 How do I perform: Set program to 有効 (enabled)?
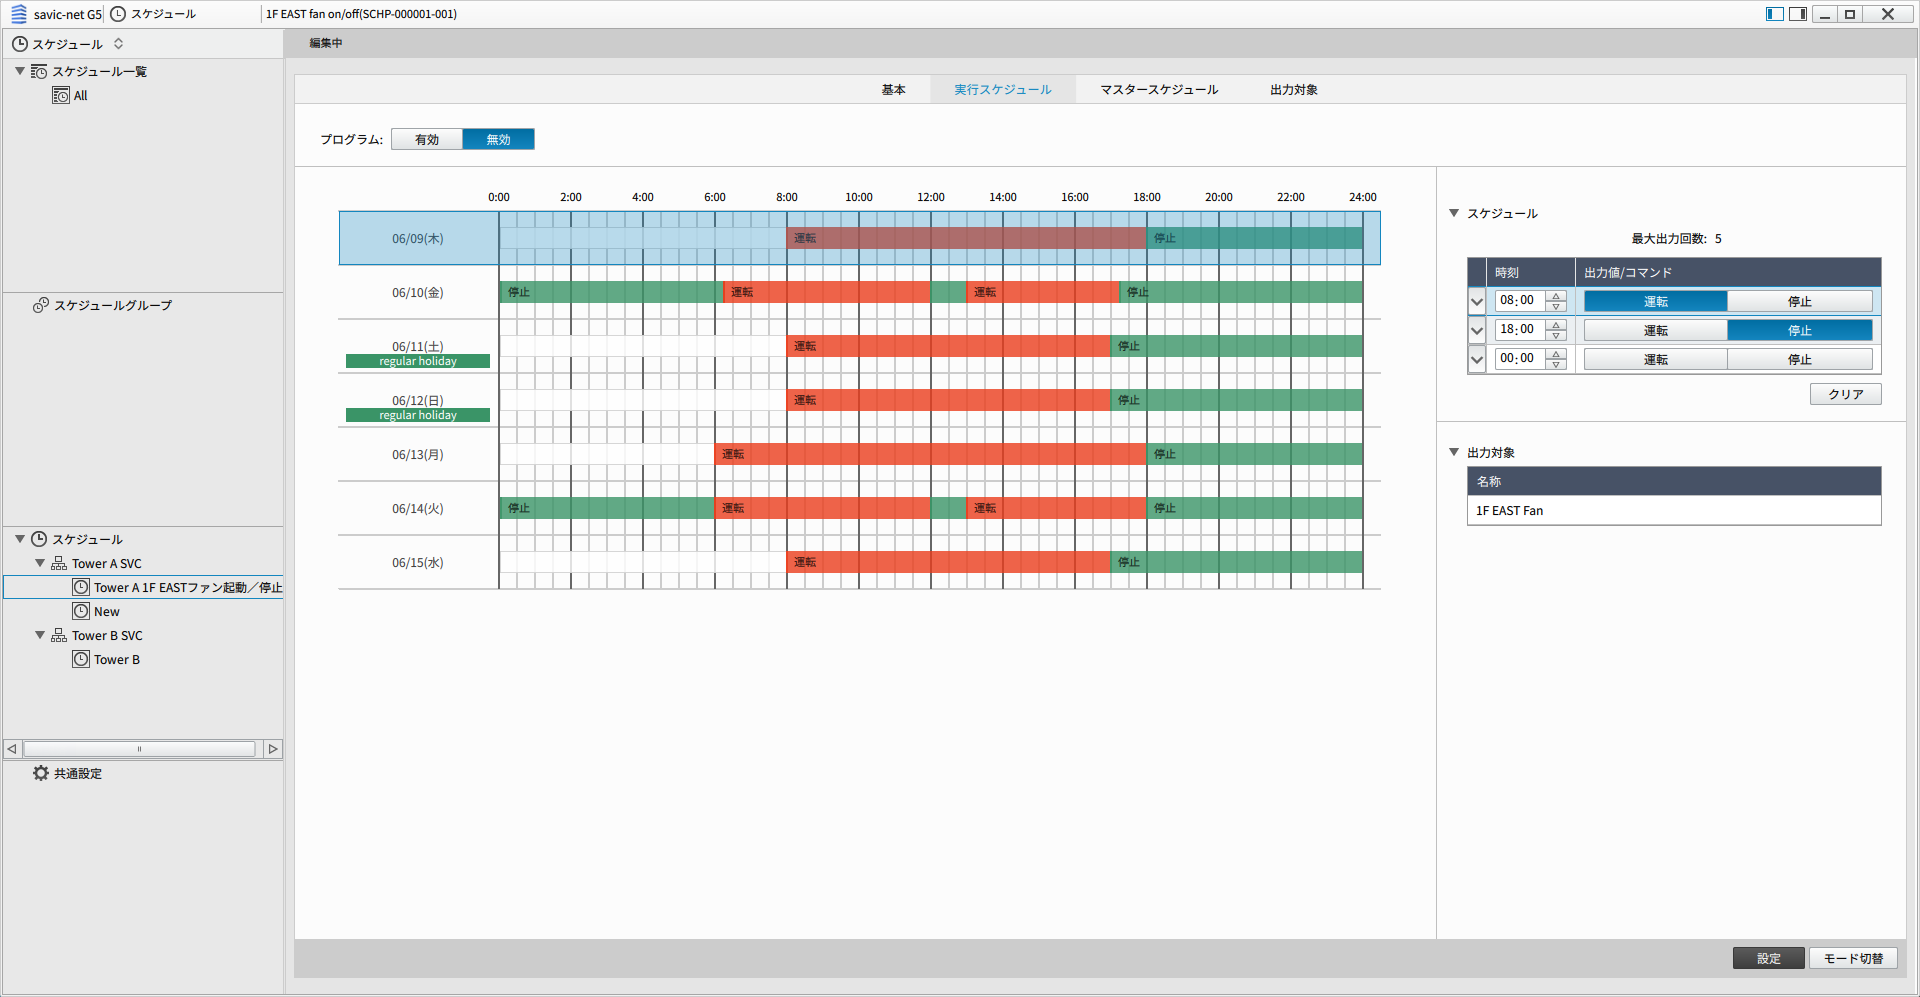pyautogui.click(x=427, y=139)
